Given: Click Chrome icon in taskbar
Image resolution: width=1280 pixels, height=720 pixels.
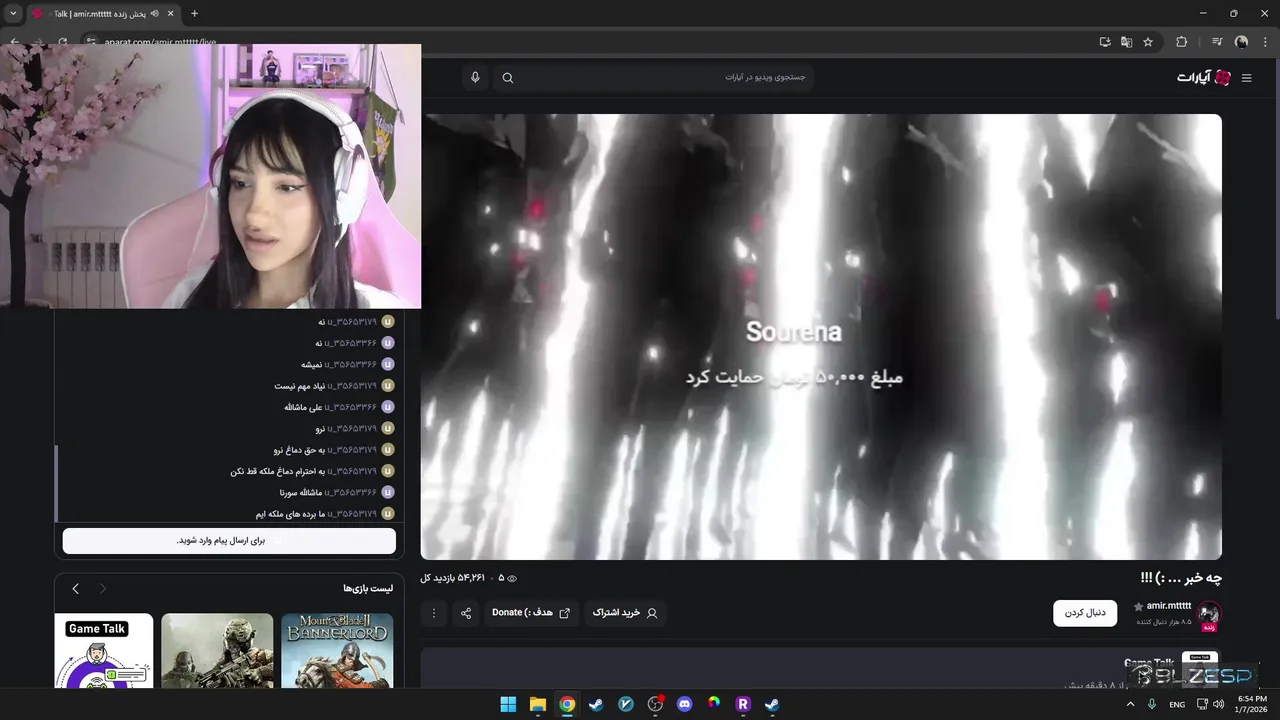Looking at the screenshot, I should click(x=567, y=704).
